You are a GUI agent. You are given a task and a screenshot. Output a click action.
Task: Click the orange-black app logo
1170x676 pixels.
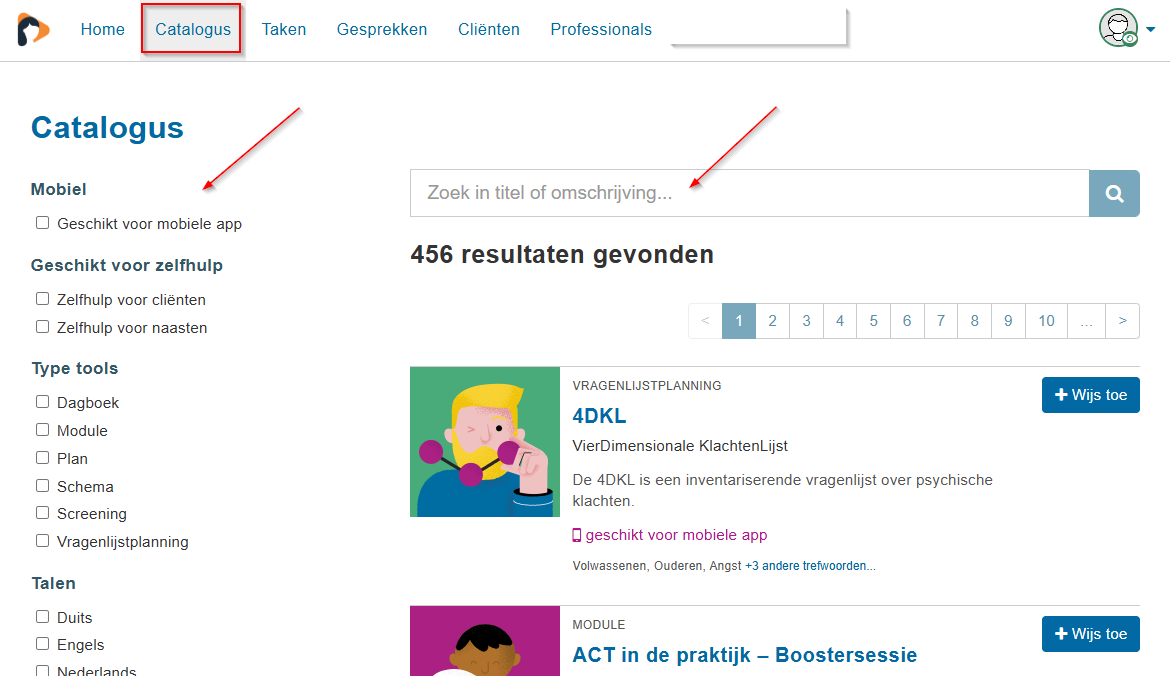point(34,30)
